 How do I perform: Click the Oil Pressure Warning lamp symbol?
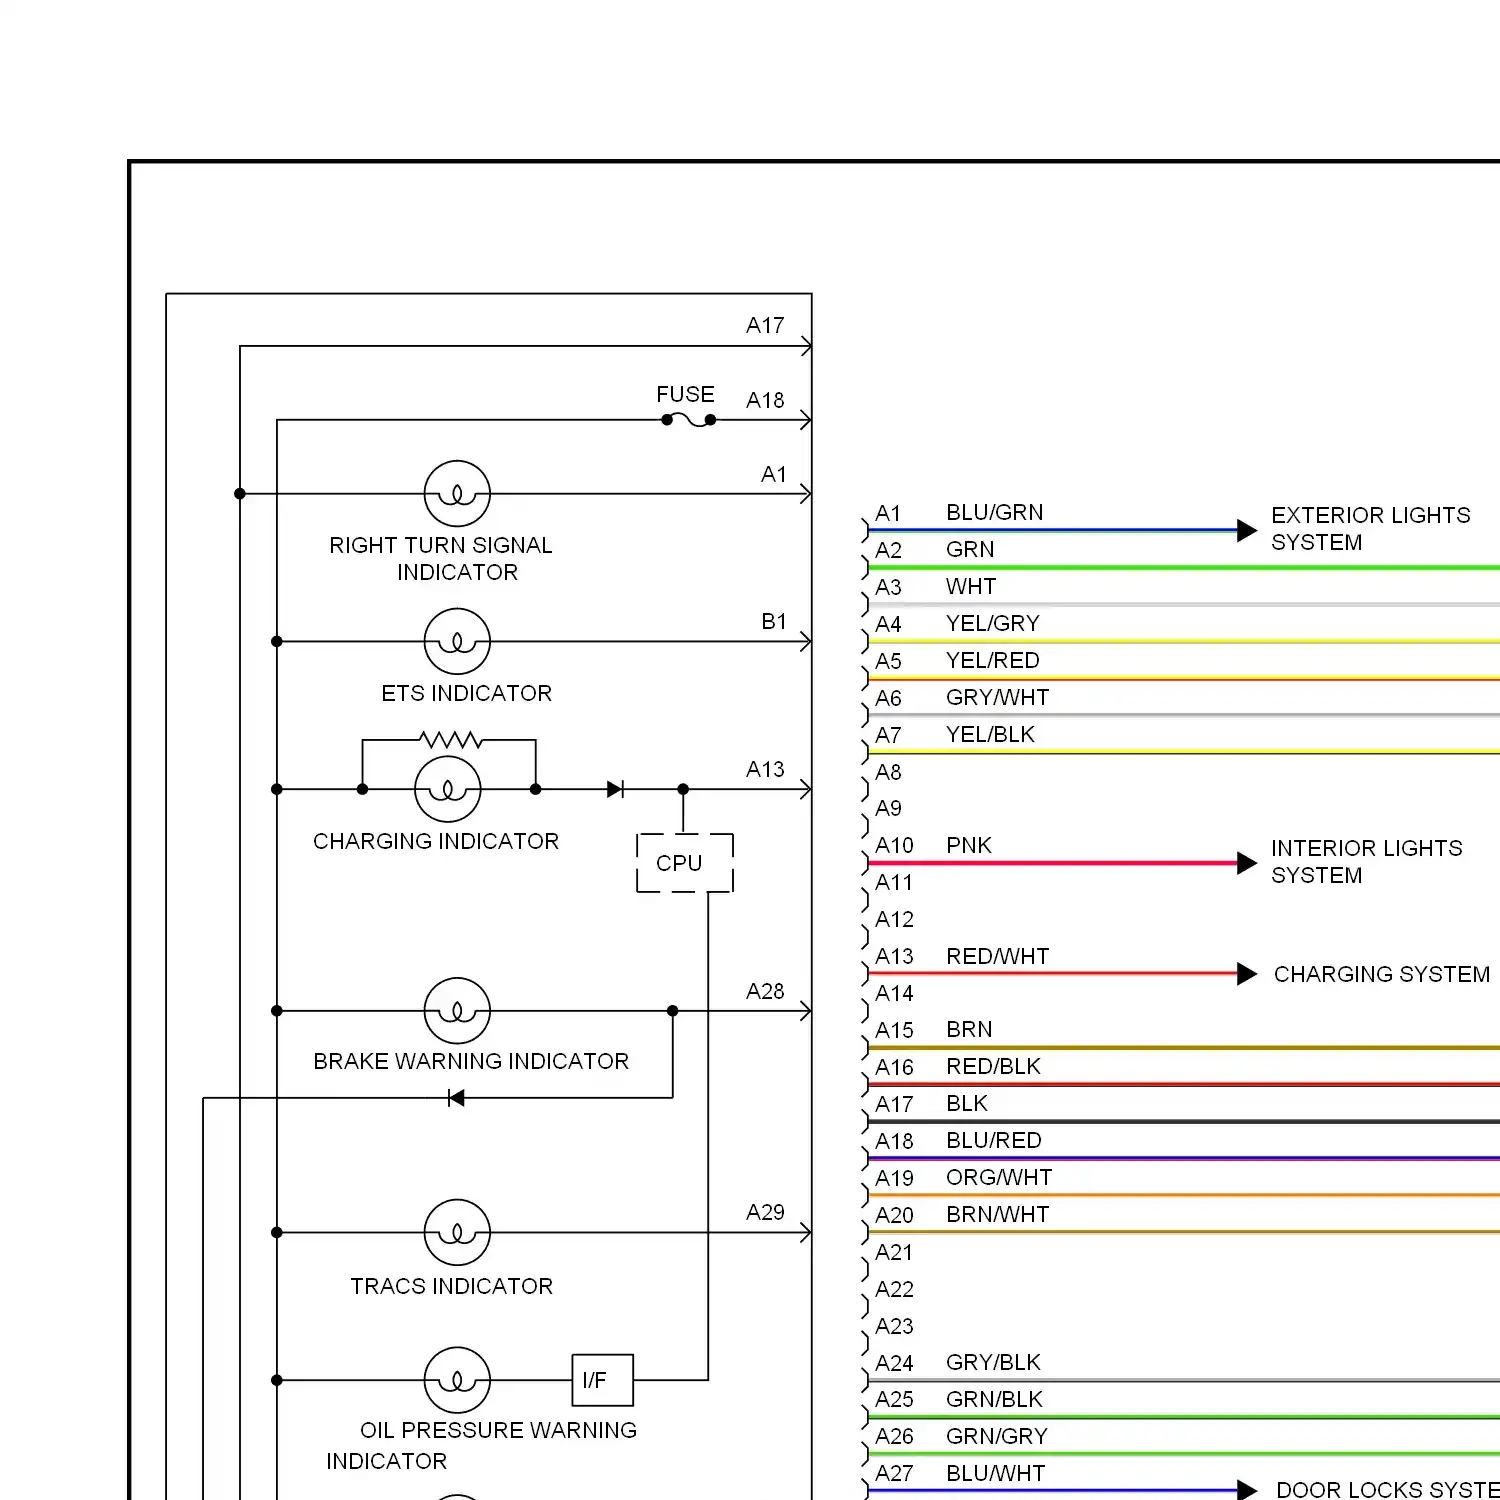[457, 1381]
